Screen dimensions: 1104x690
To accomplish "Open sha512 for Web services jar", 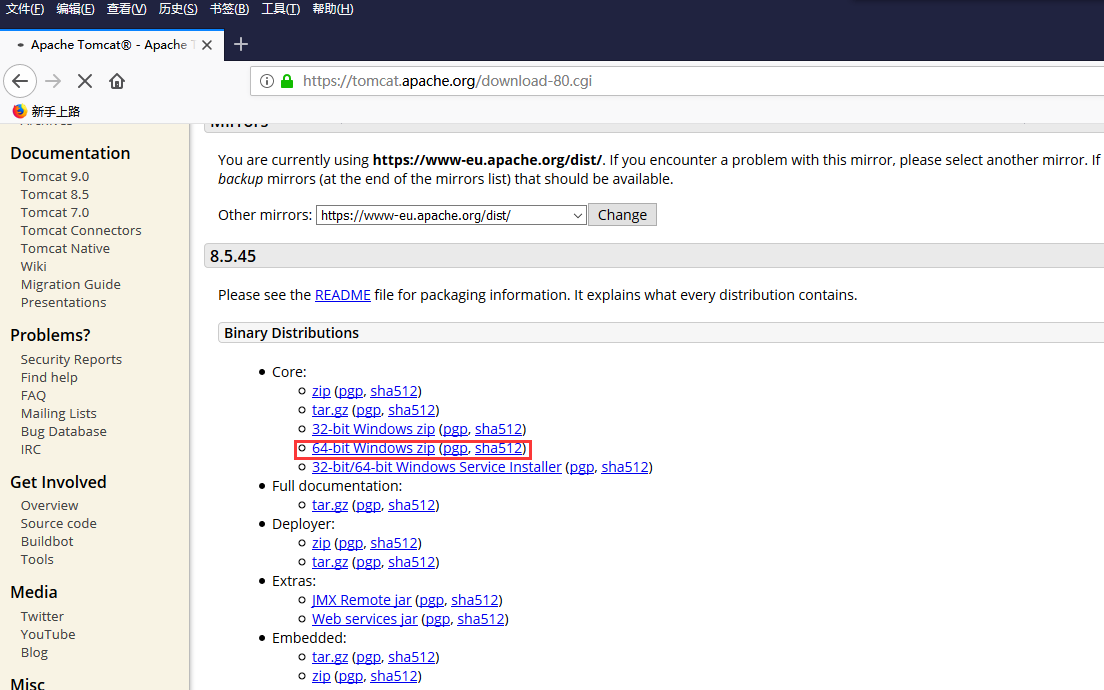I will pyautogui.click(x=481, y=619).
